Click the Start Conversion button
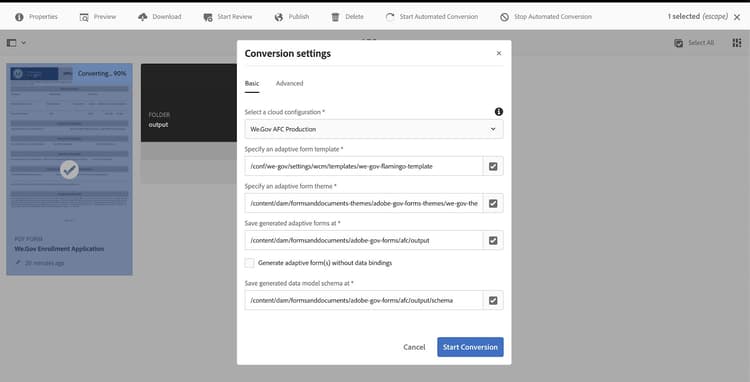The height and width of the screenshot is (382, 750). coord(470,347)
